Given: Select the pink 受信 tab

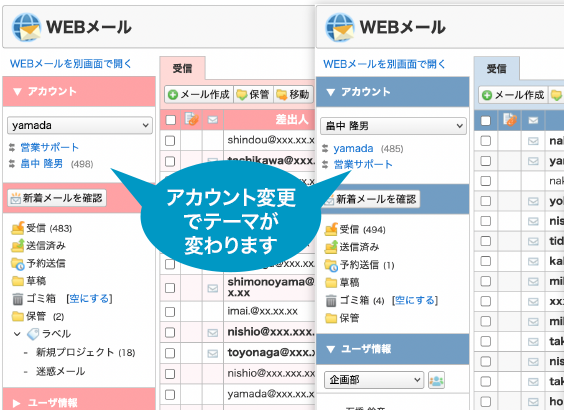Looking at the screenshot, I should point(182,68).
